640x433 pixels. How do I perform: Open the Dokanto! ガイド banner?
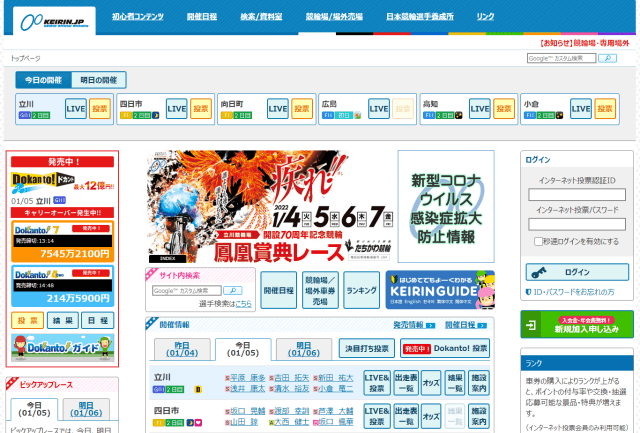point(62,347)
